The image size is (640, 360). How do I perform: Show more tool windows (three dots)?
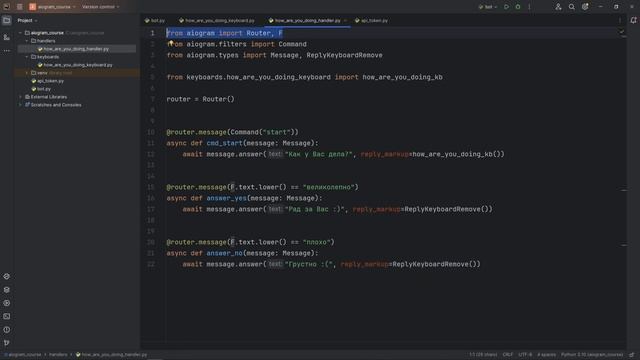pyautogui.click(x=7, y=51)
